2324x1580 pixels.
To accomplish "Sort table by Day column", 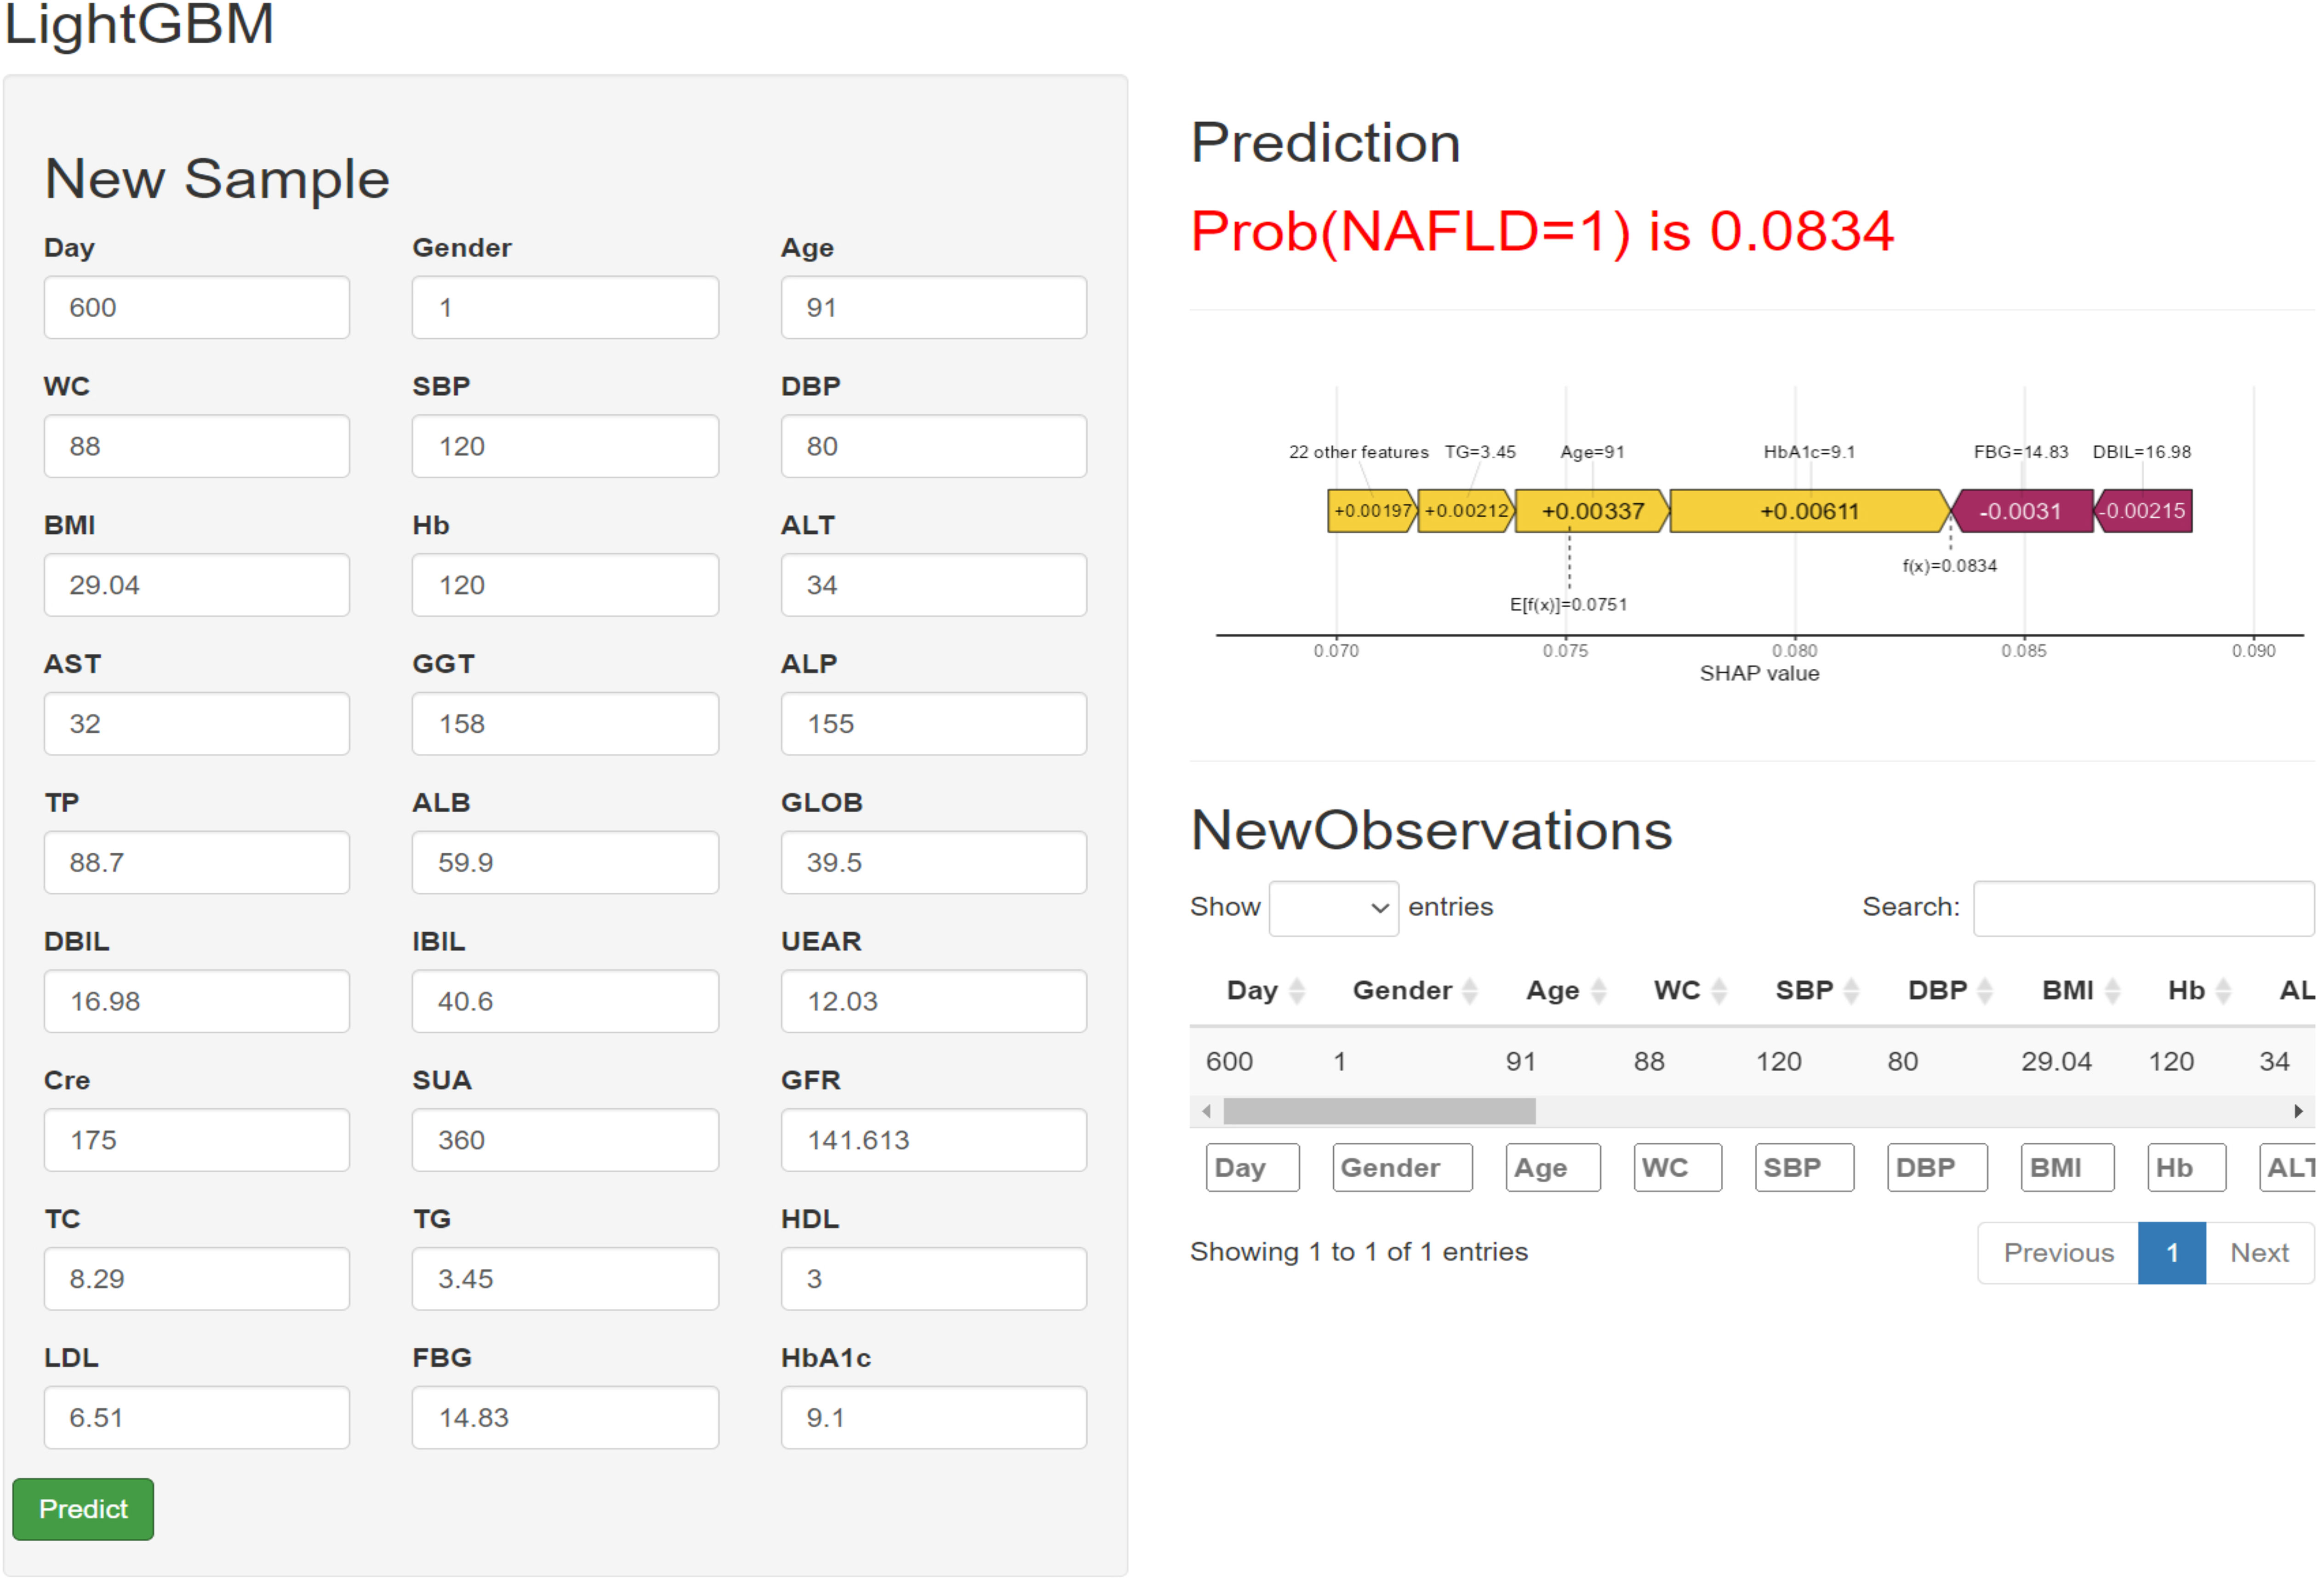I will click(x=1265, y=990).
